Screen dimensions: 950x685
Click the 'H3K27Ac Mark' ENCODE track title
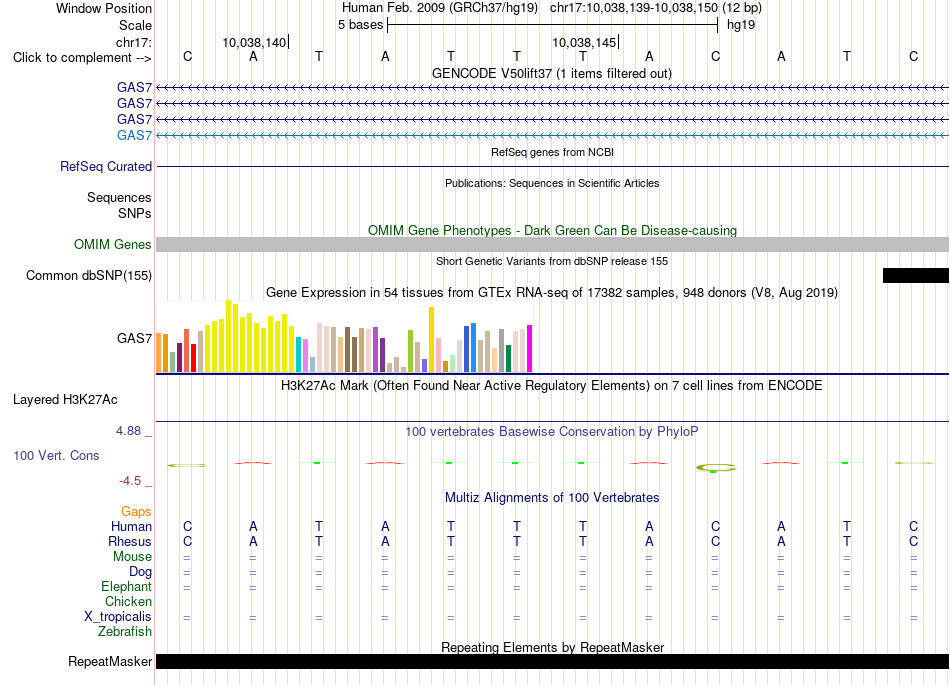click(x=552, y=385)
